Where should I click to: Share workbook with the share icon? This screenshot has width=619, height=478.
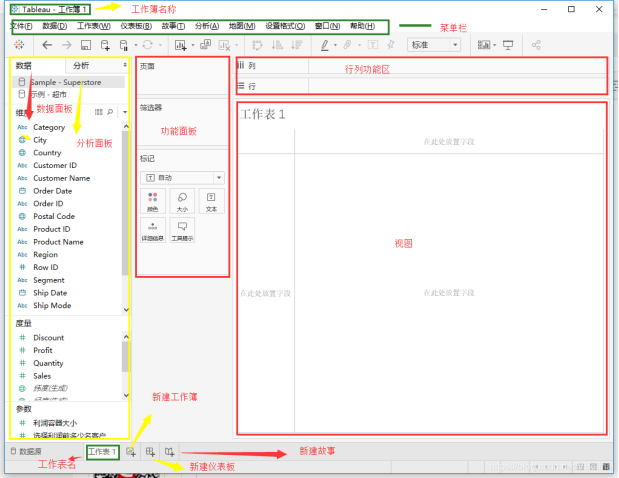tap(536, 45)
